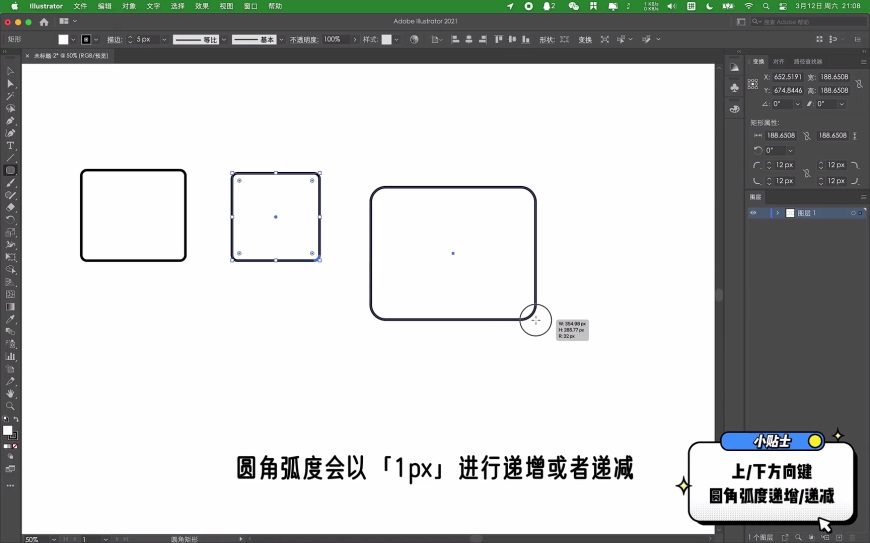Select the Zoom tool
The width and height of the screenshot is (870, 543).
[10, 406]
